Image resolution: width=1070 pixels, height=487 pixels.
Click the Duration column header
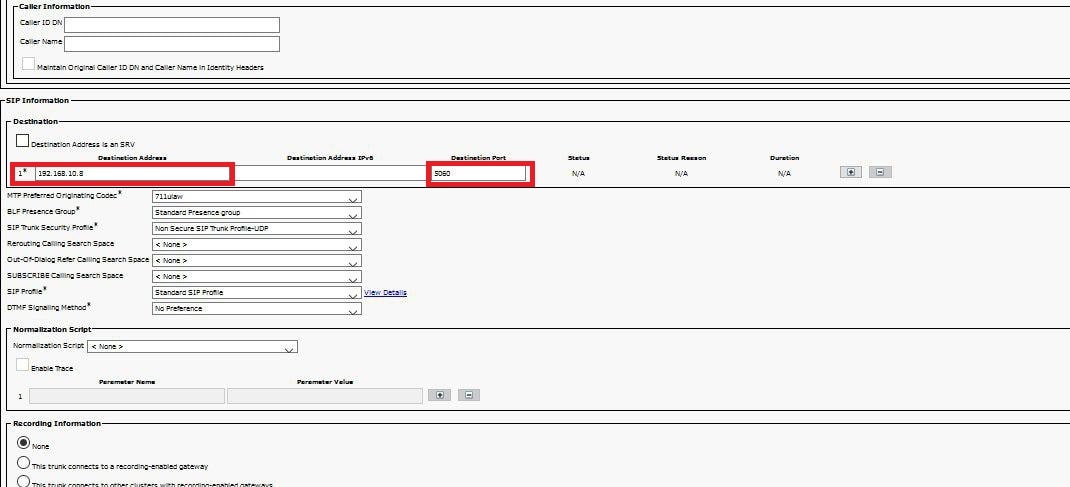(x=784, y=158)
